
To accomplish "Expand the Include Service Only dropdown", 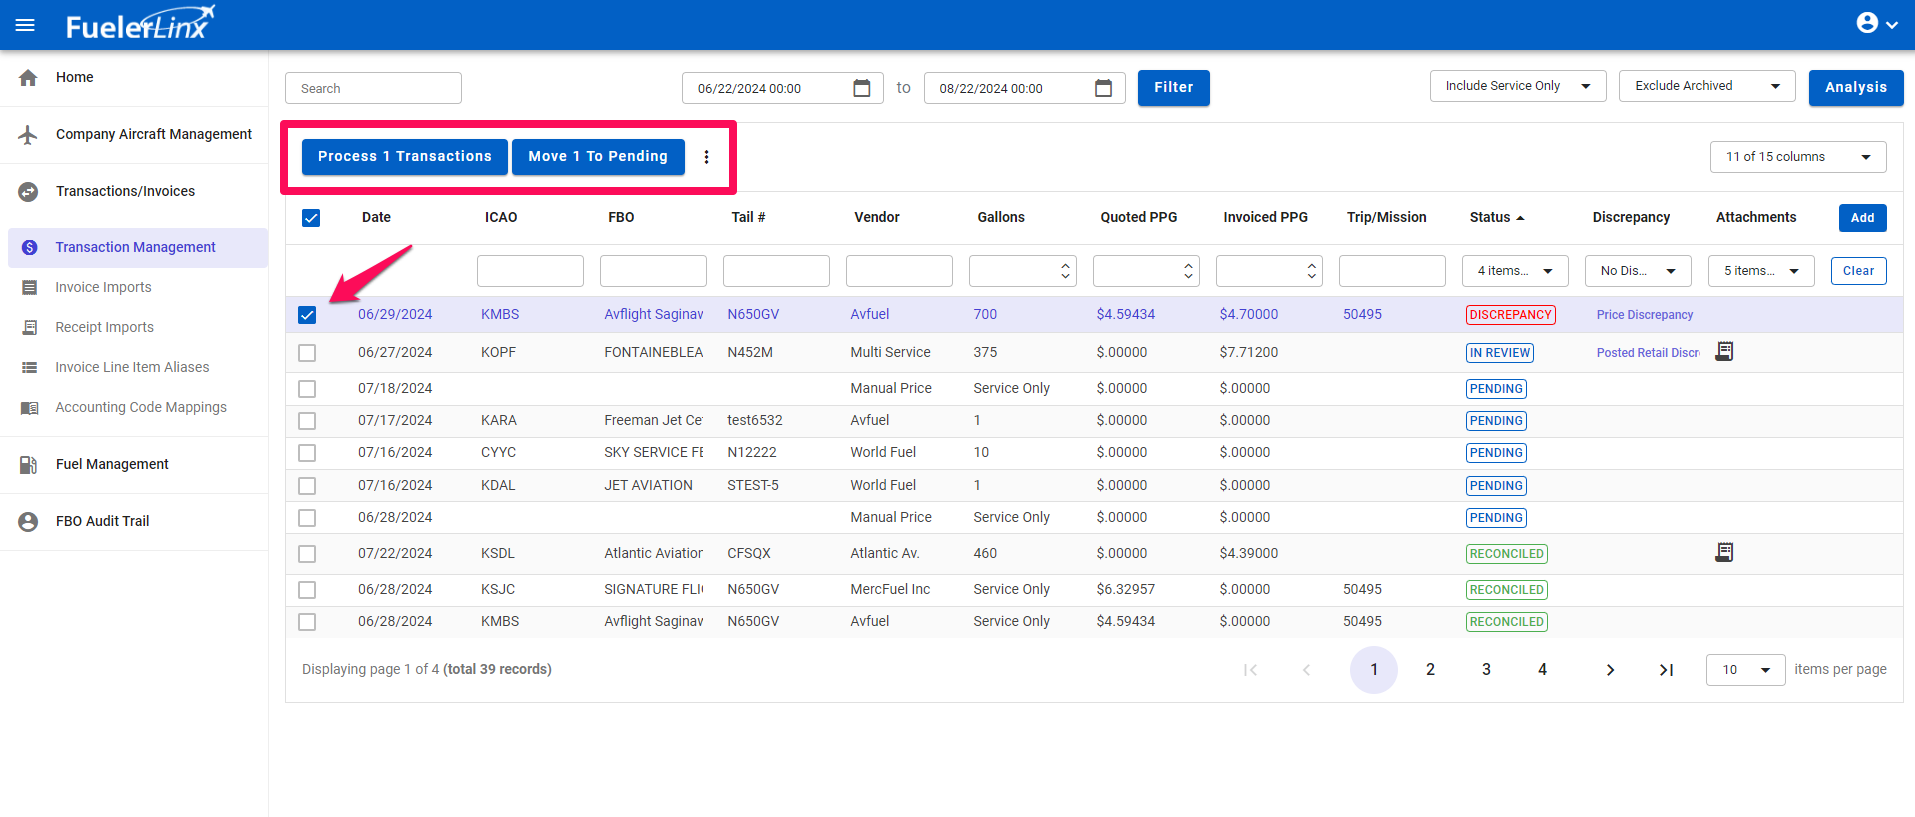I will [x=1517, y=86].
